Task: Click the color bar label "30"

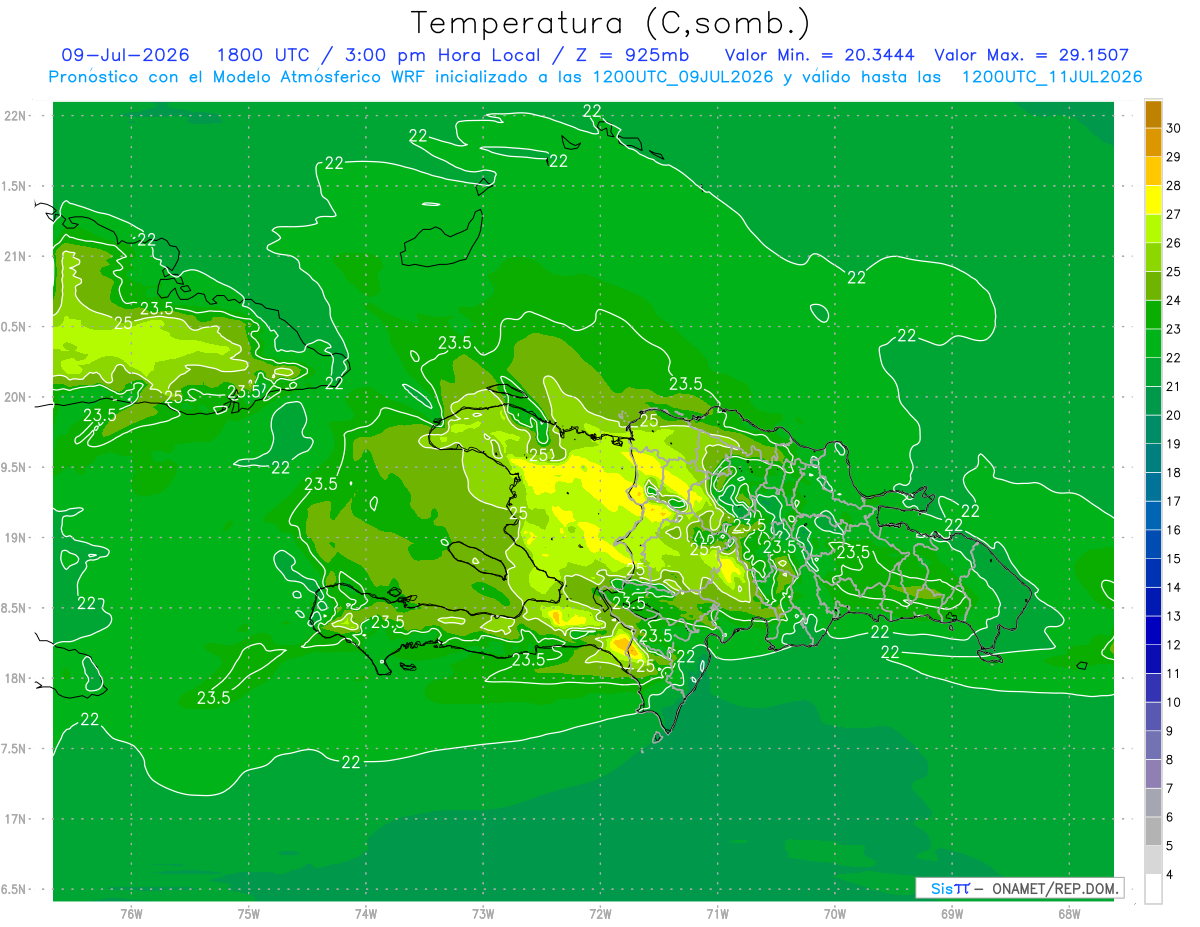Action: [1174, 128]
